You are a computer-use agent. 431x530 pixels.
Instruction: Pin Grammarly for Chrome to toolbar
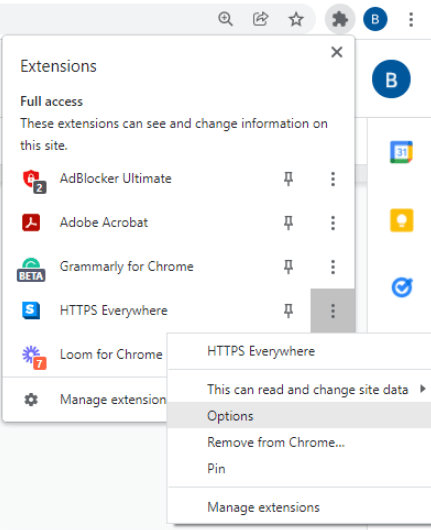point(288,267)
